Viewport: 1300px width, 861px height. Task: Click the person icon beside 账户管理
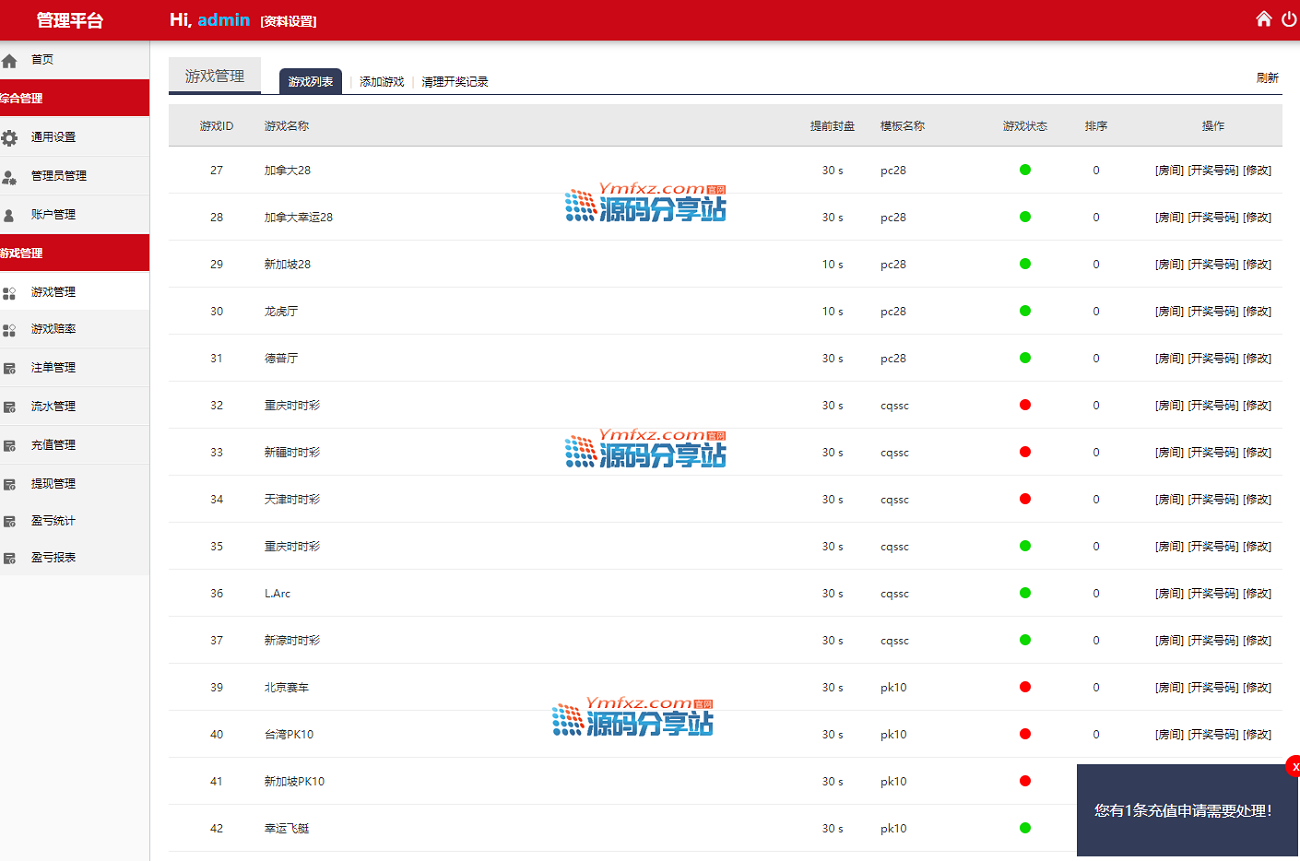point(10,215)
